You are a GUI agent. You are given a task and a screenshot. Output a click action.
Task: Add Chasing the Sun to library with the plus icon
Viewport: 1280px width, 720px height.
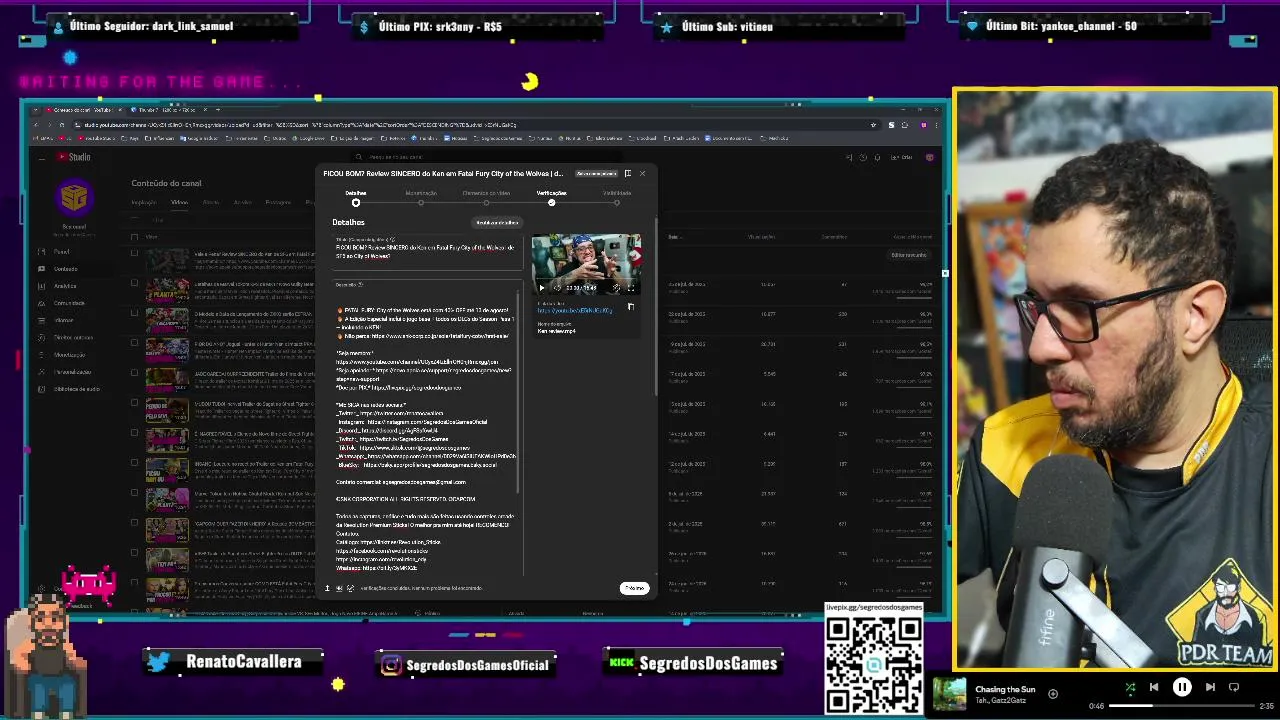click(1053, 693)
